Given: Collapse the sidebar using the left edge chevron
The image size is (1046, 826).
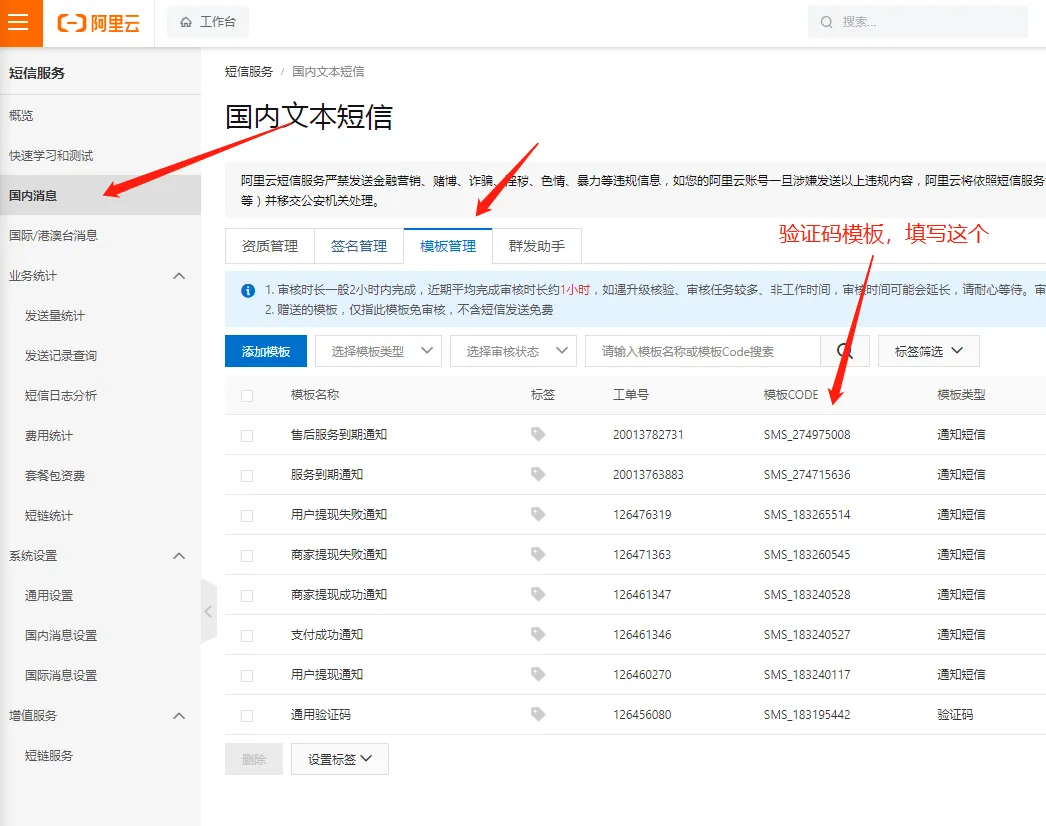Looking at the screenshot, I should (x=208, y=611).
